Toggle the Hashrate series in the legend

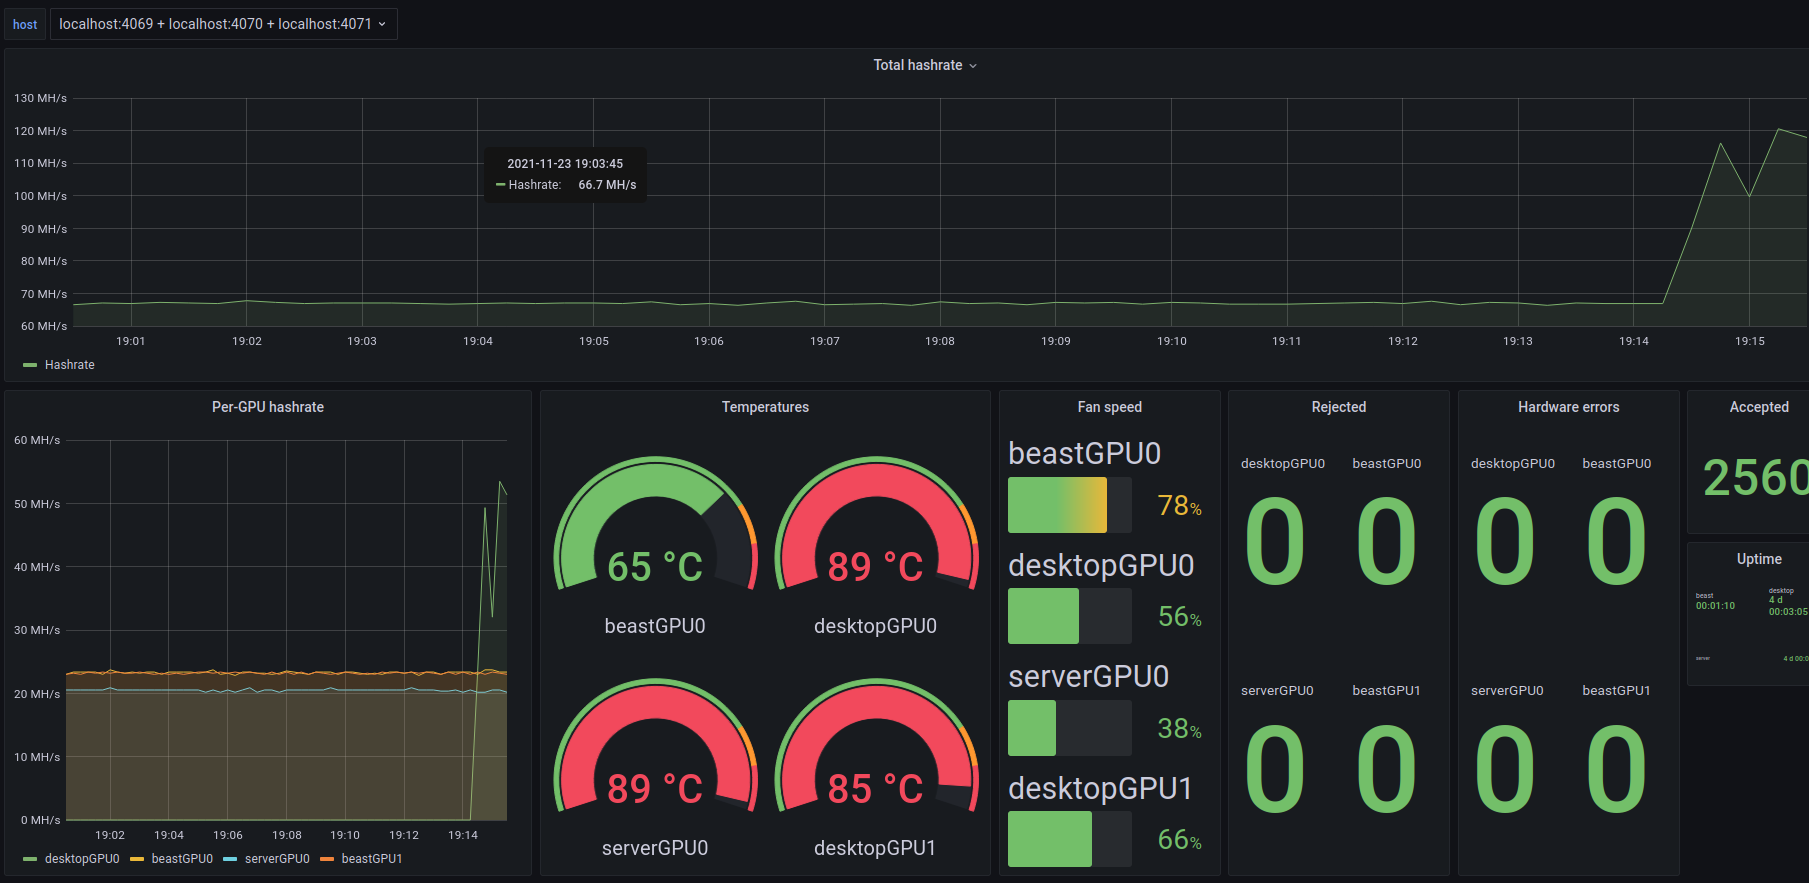tap(69, 365)
